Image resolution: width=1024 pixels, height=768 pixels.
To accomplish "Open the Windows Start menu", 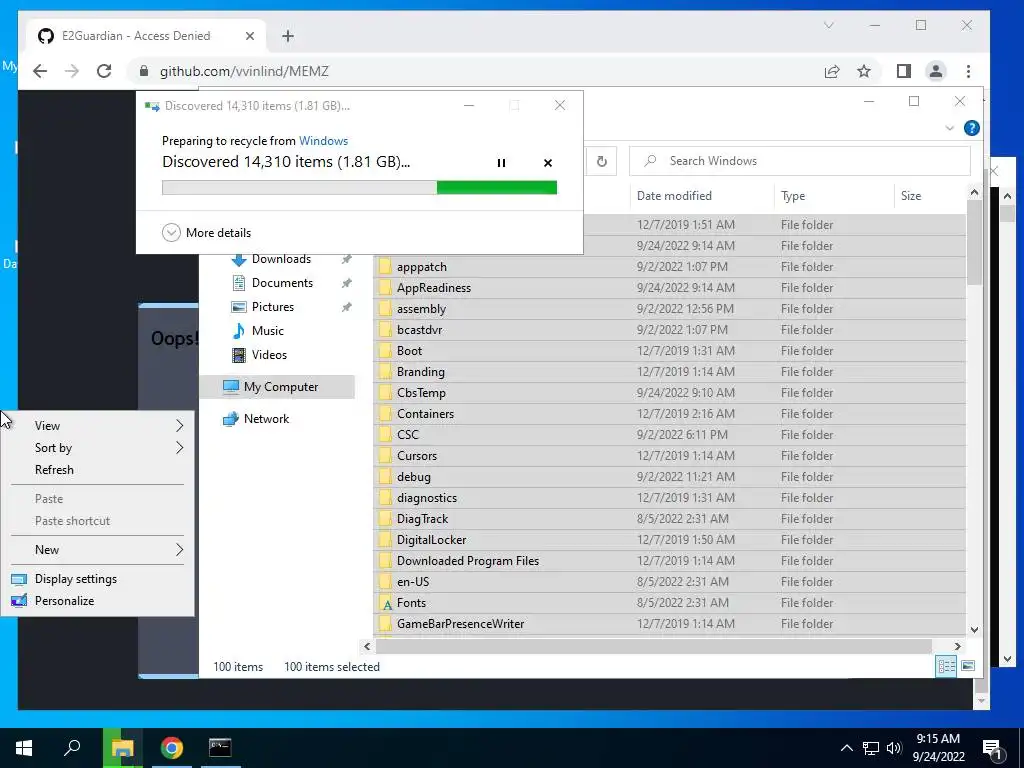I will (x=24, y=748).
